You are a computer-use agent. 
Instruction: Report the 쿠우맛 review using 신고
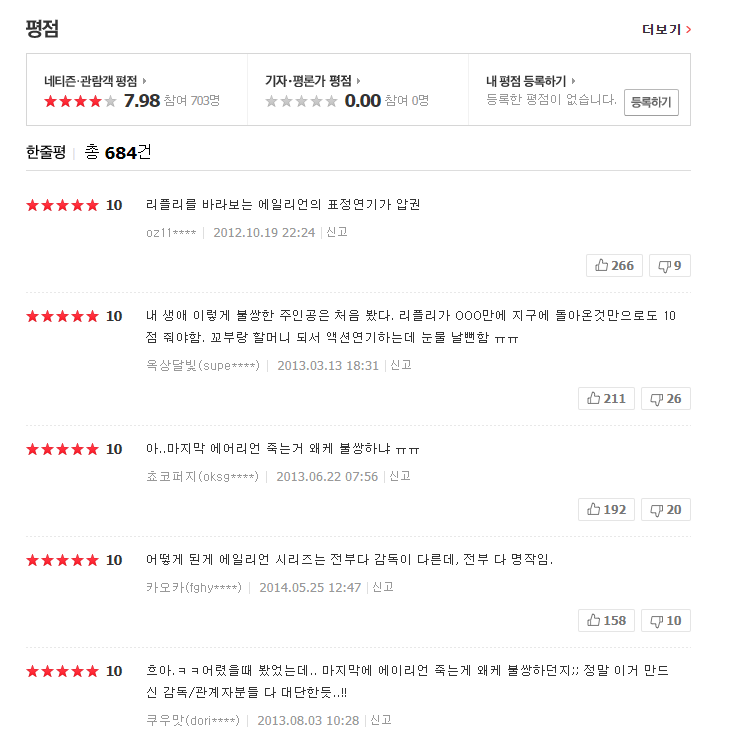(381, 719)
